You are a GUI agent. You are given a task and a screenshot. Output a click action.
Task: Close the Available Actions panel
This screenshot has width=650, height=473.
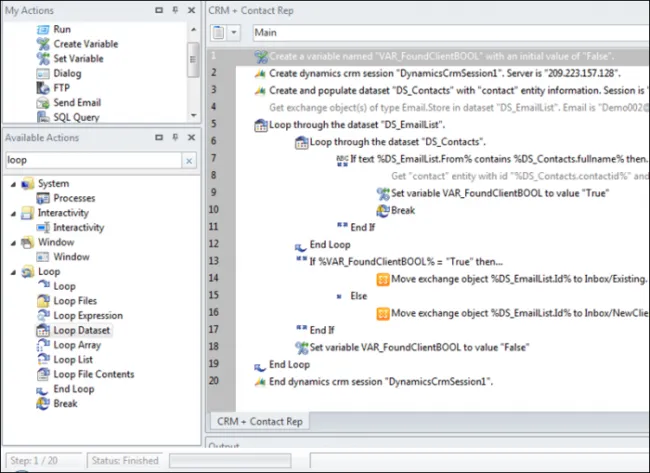coord(191,137)
